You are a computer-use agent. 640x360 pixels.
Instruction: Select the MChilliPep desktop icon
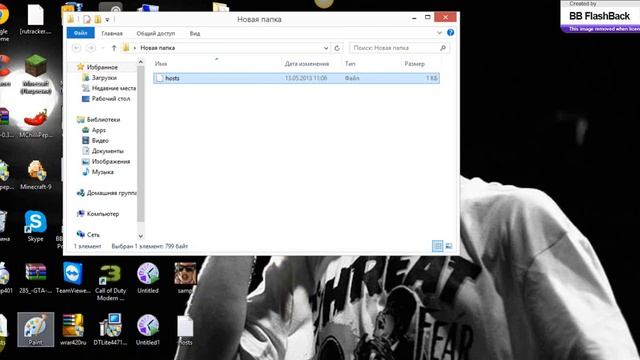click(36, 122)
